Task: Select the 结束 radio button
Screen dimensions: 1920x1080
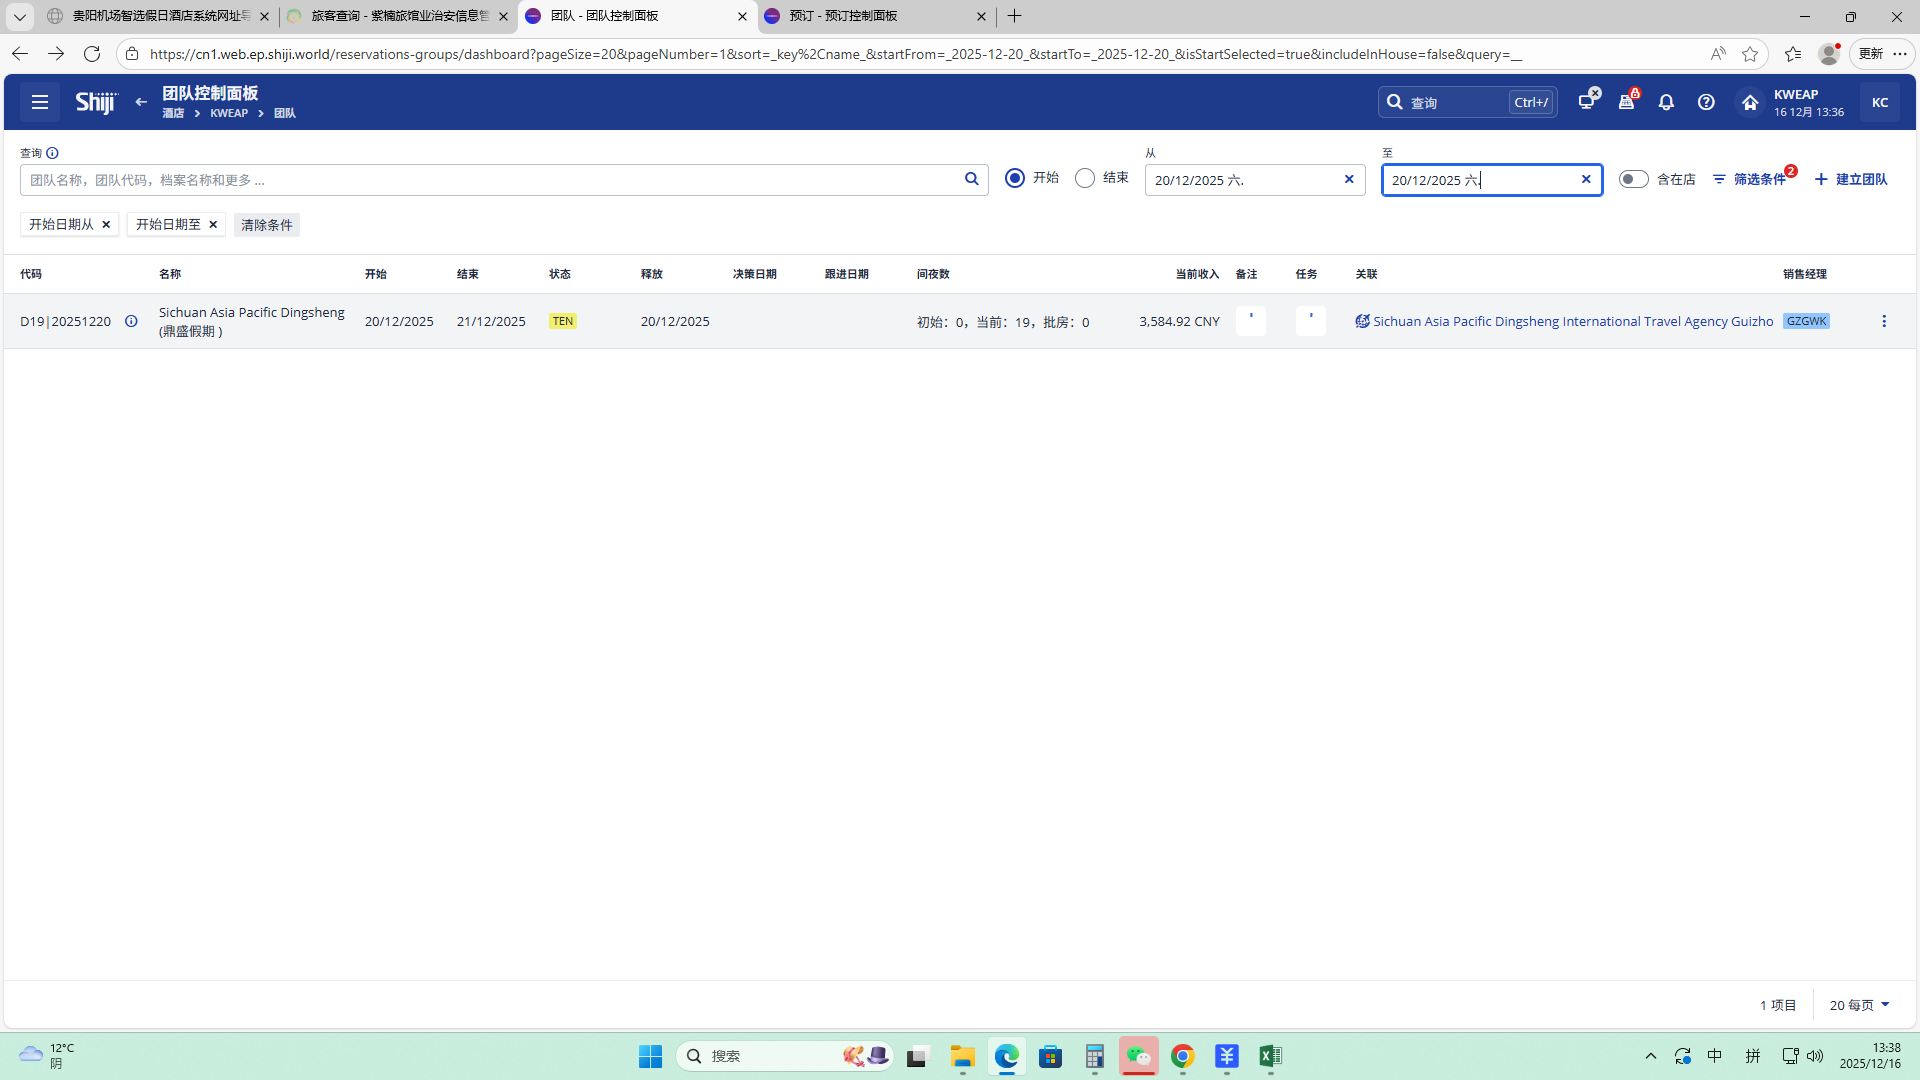Action: (1085, 178)
